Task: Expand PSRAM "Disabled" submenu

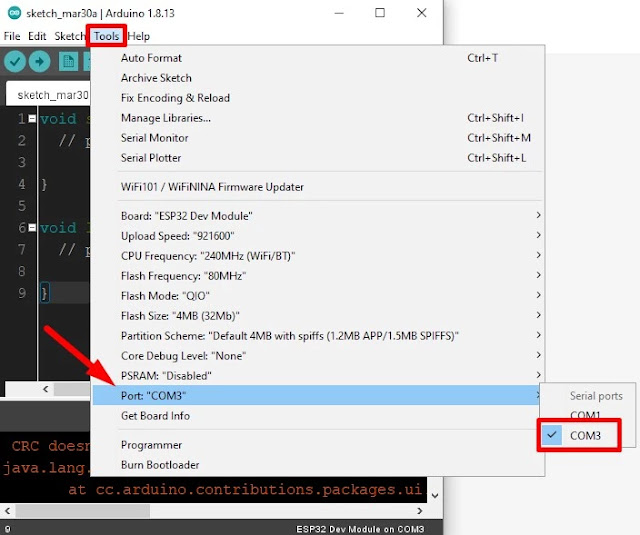Action: tap(318, 376)
